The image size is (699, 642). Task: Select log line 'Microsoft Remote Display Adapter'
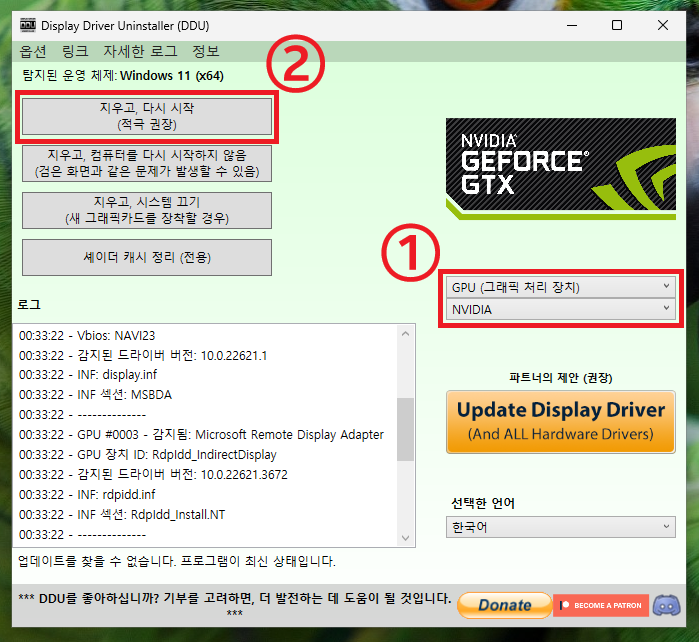[201, 435]
